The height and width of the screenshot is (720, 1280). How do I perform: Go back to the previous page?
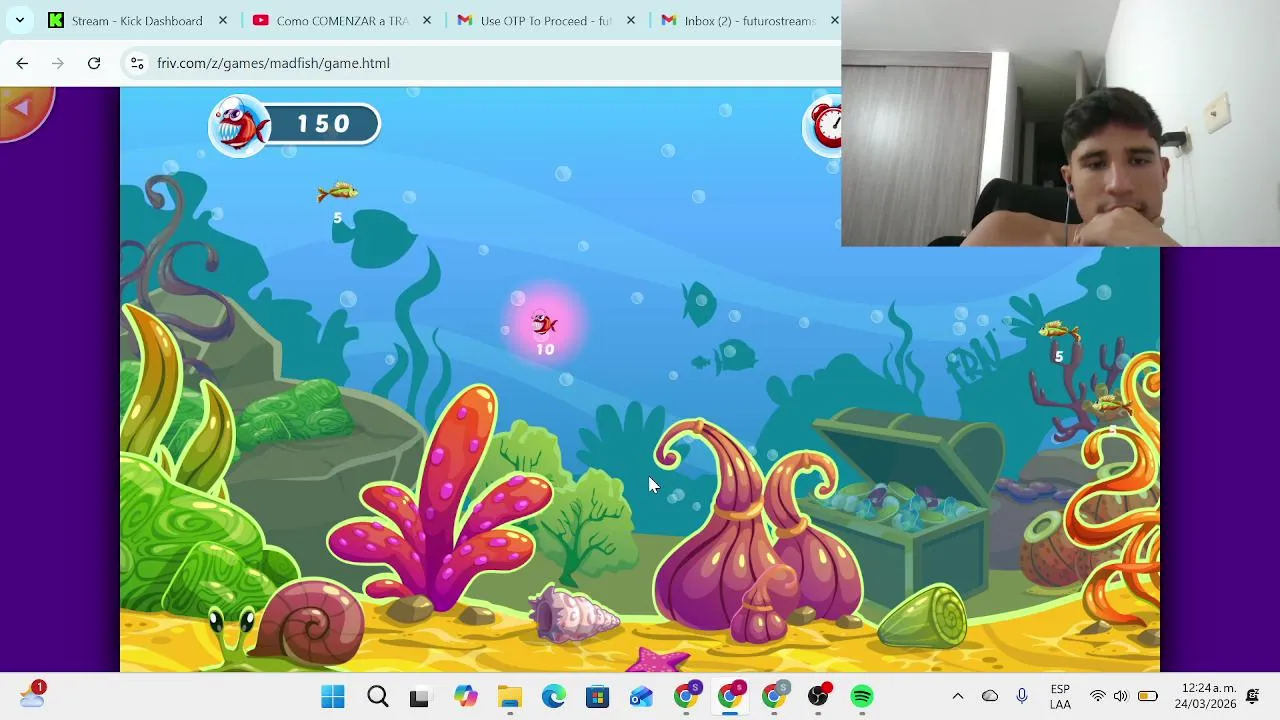tap(22, 63)
